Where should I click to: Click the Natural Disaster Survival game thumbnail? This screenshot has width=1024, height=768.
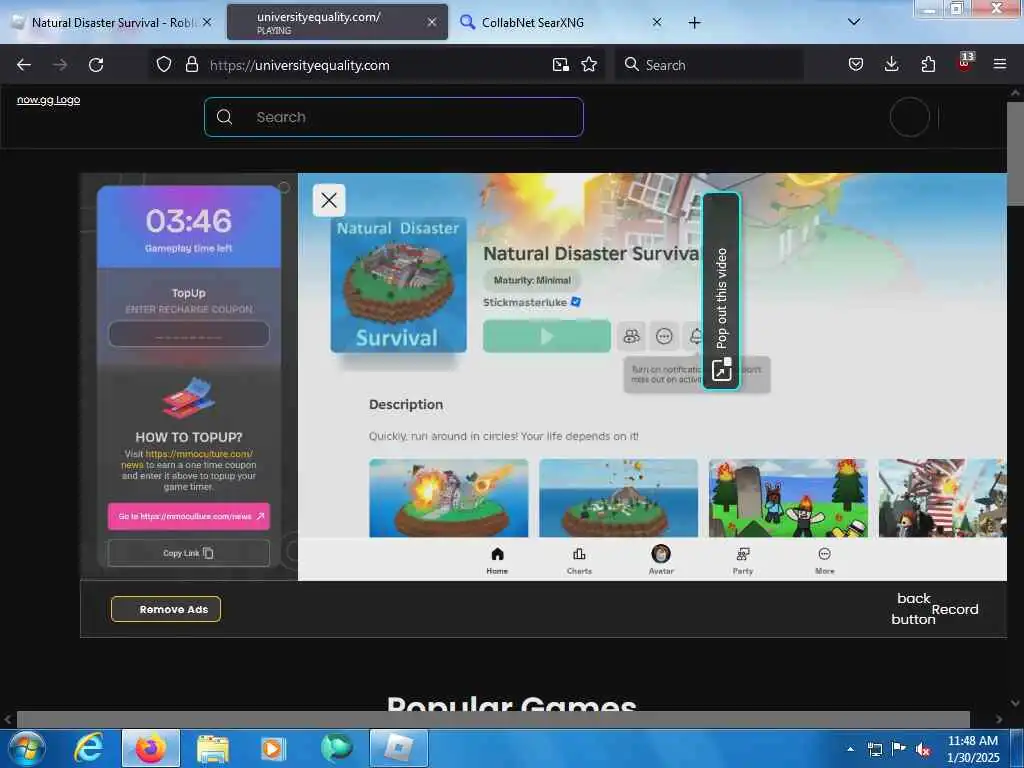tap(398, 285)
